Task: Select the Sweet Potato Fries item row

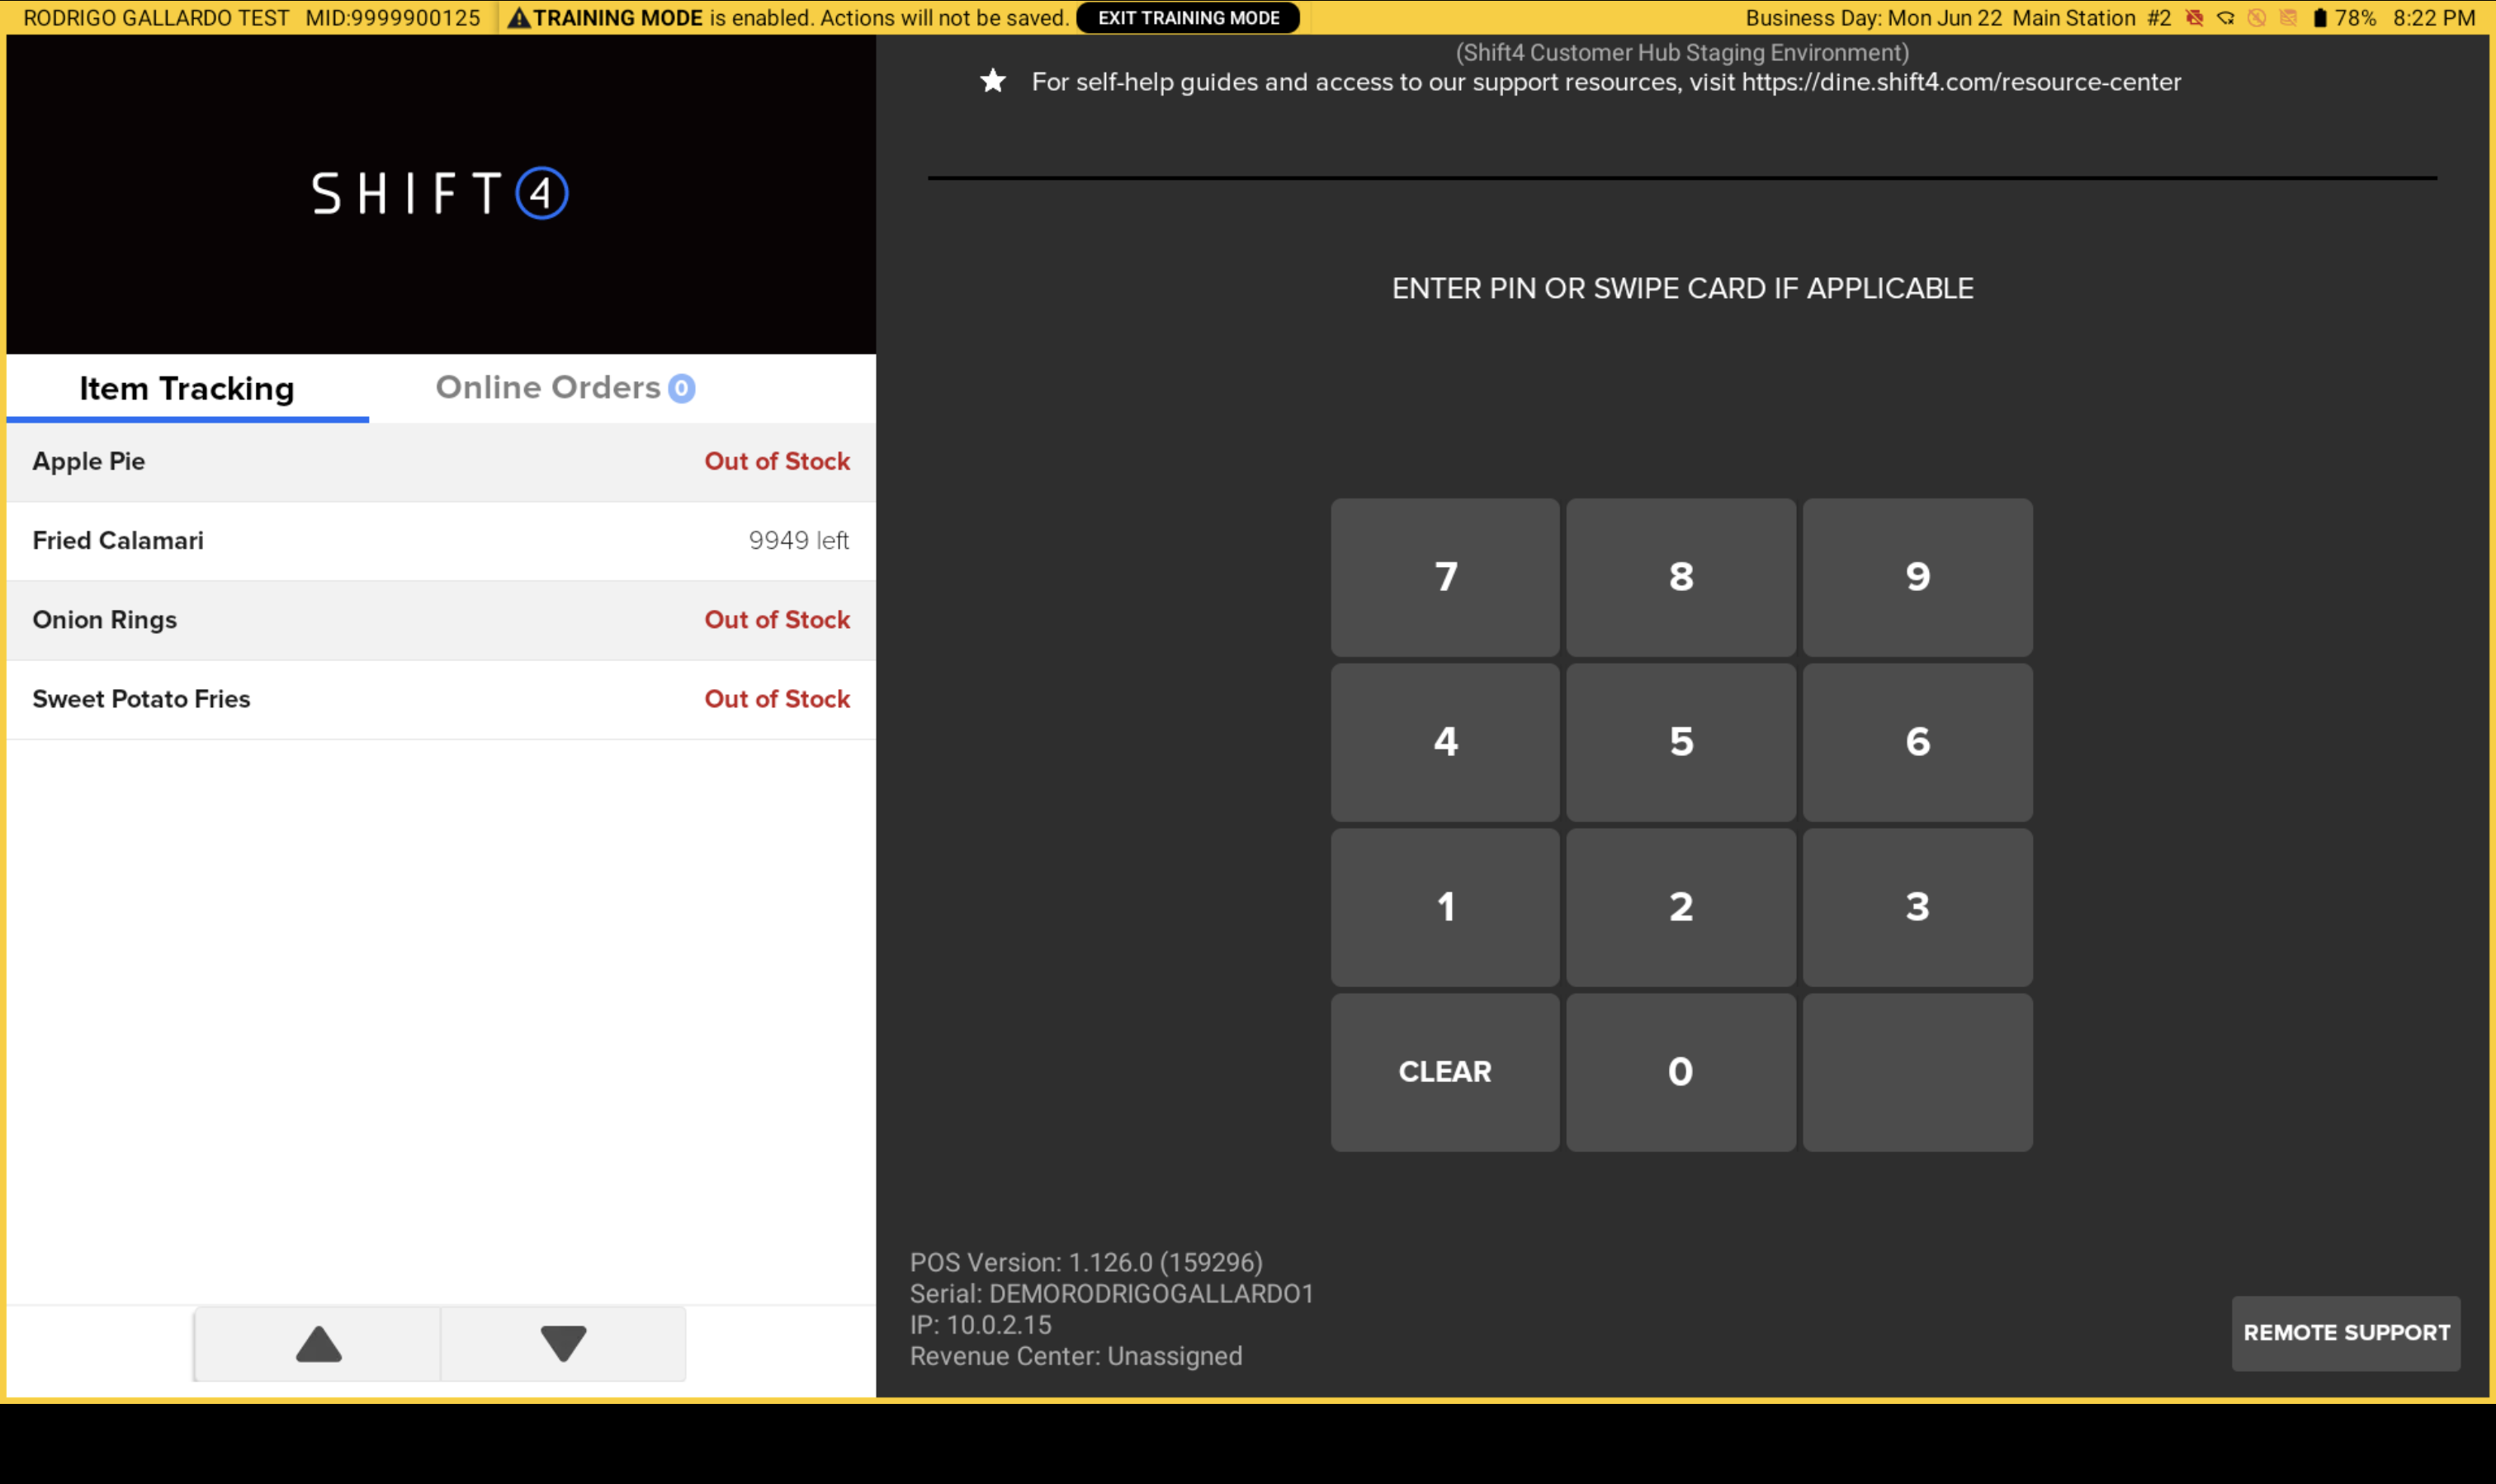Action: tap(441, 699)
